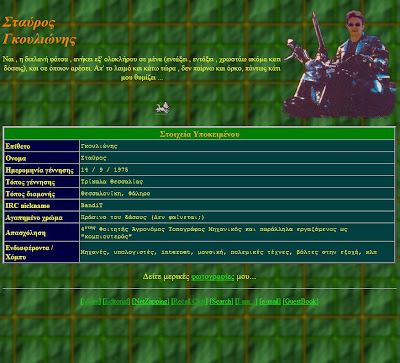The image size is (400, 363).
Task: Click the Όνομα label cell
Action: 42,158
